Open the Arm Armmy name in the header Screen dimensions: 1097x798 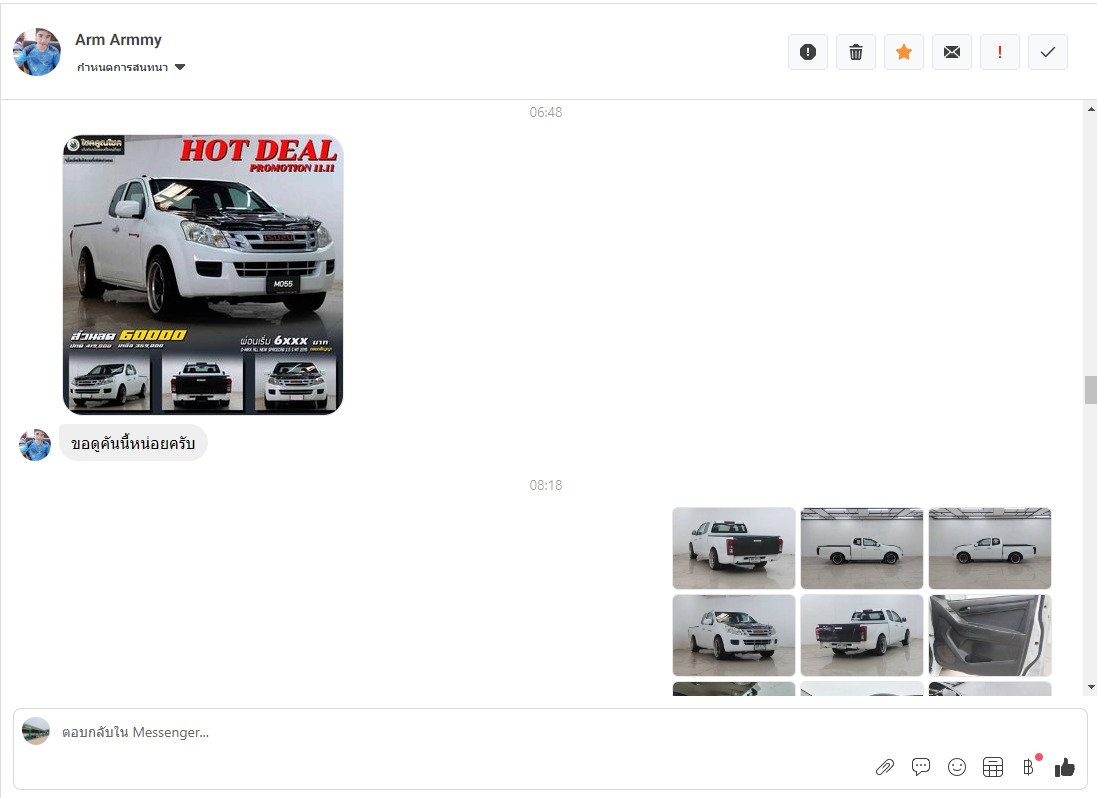click(118, 40)
